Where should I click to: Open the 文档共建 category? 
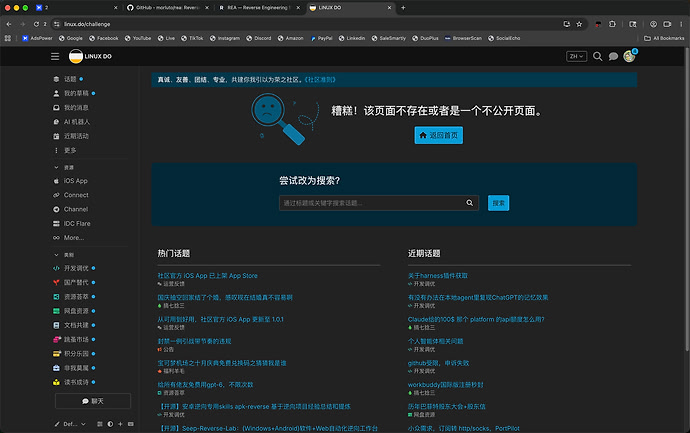(x=74, y=325)
